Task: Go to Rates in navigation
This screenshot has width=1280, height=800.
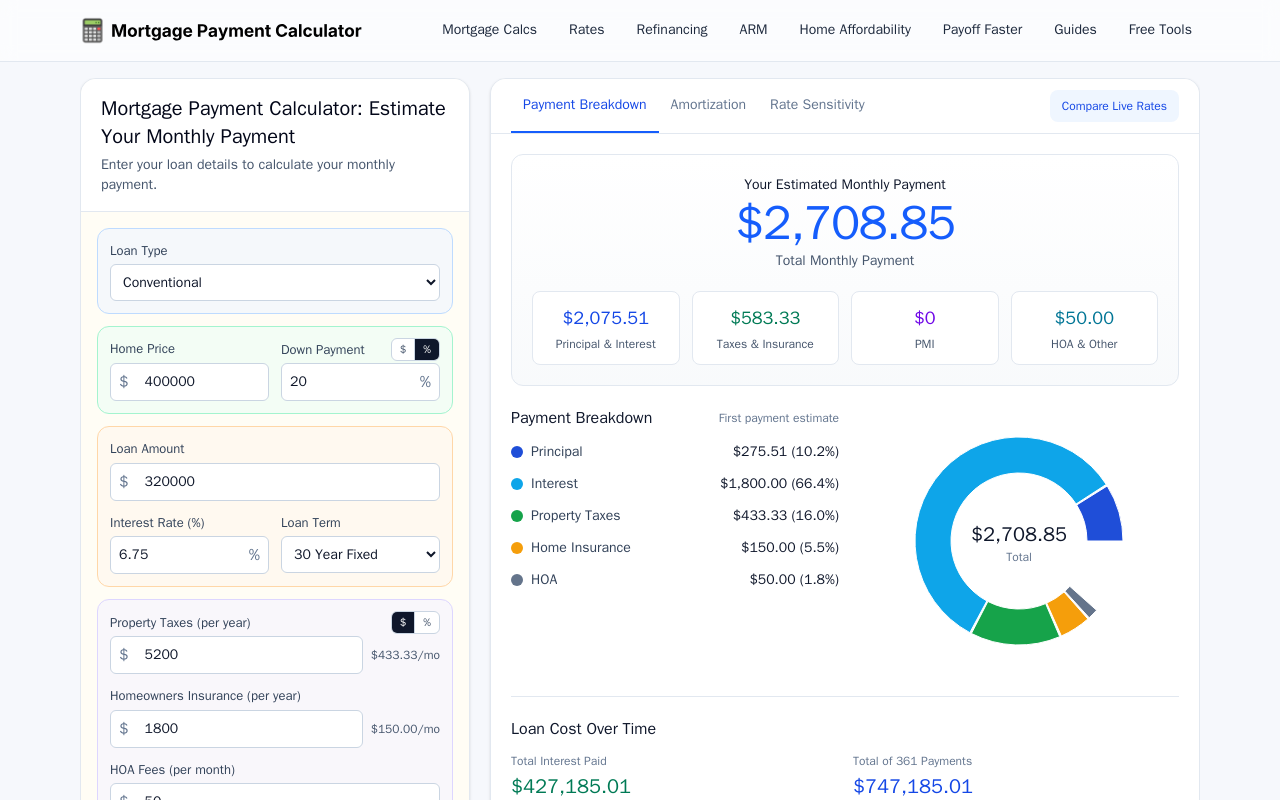Action: click(587, 30)
